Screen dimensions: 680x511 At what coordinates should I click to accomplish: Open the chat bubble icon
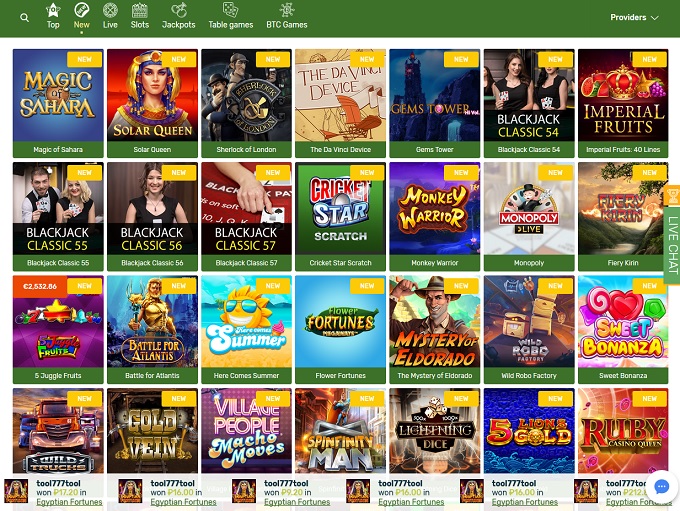(x=661, y=487)
